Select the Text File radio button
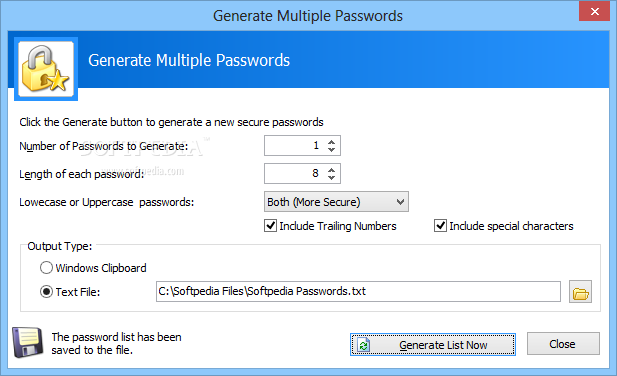The height and width of the screenshot is (376, 617). [x=46, y=292]
